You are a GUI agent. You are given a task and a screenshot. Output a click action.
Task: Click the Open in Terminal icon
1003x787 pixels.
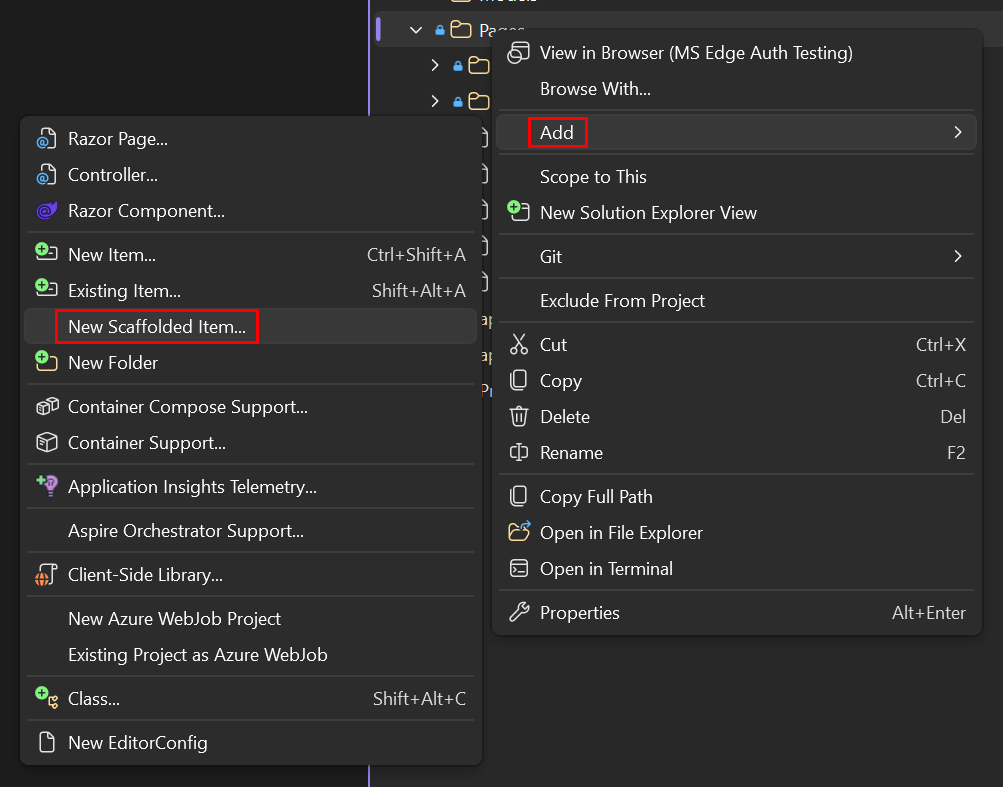[519, 568]
